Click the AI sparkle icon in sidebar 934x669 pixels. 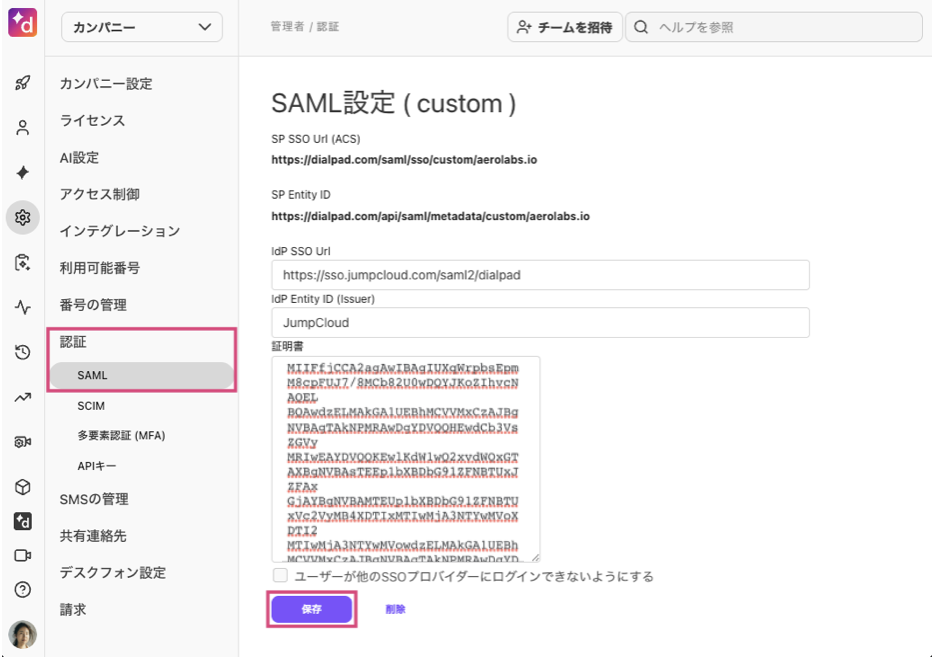[22, 172]
